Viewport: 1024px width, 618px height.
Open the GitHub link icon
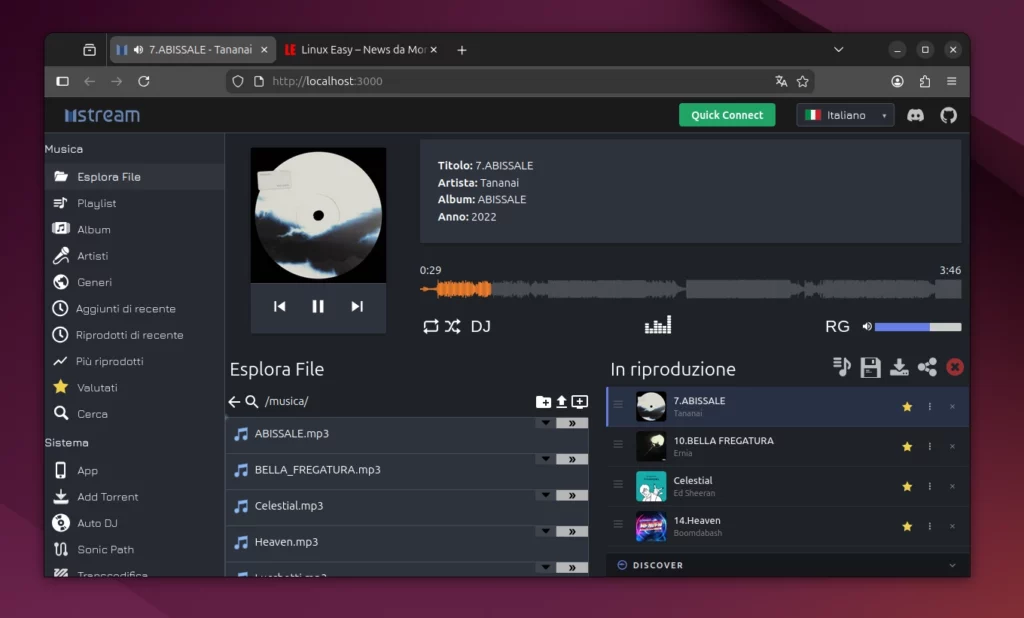click(x=948, y=115)
